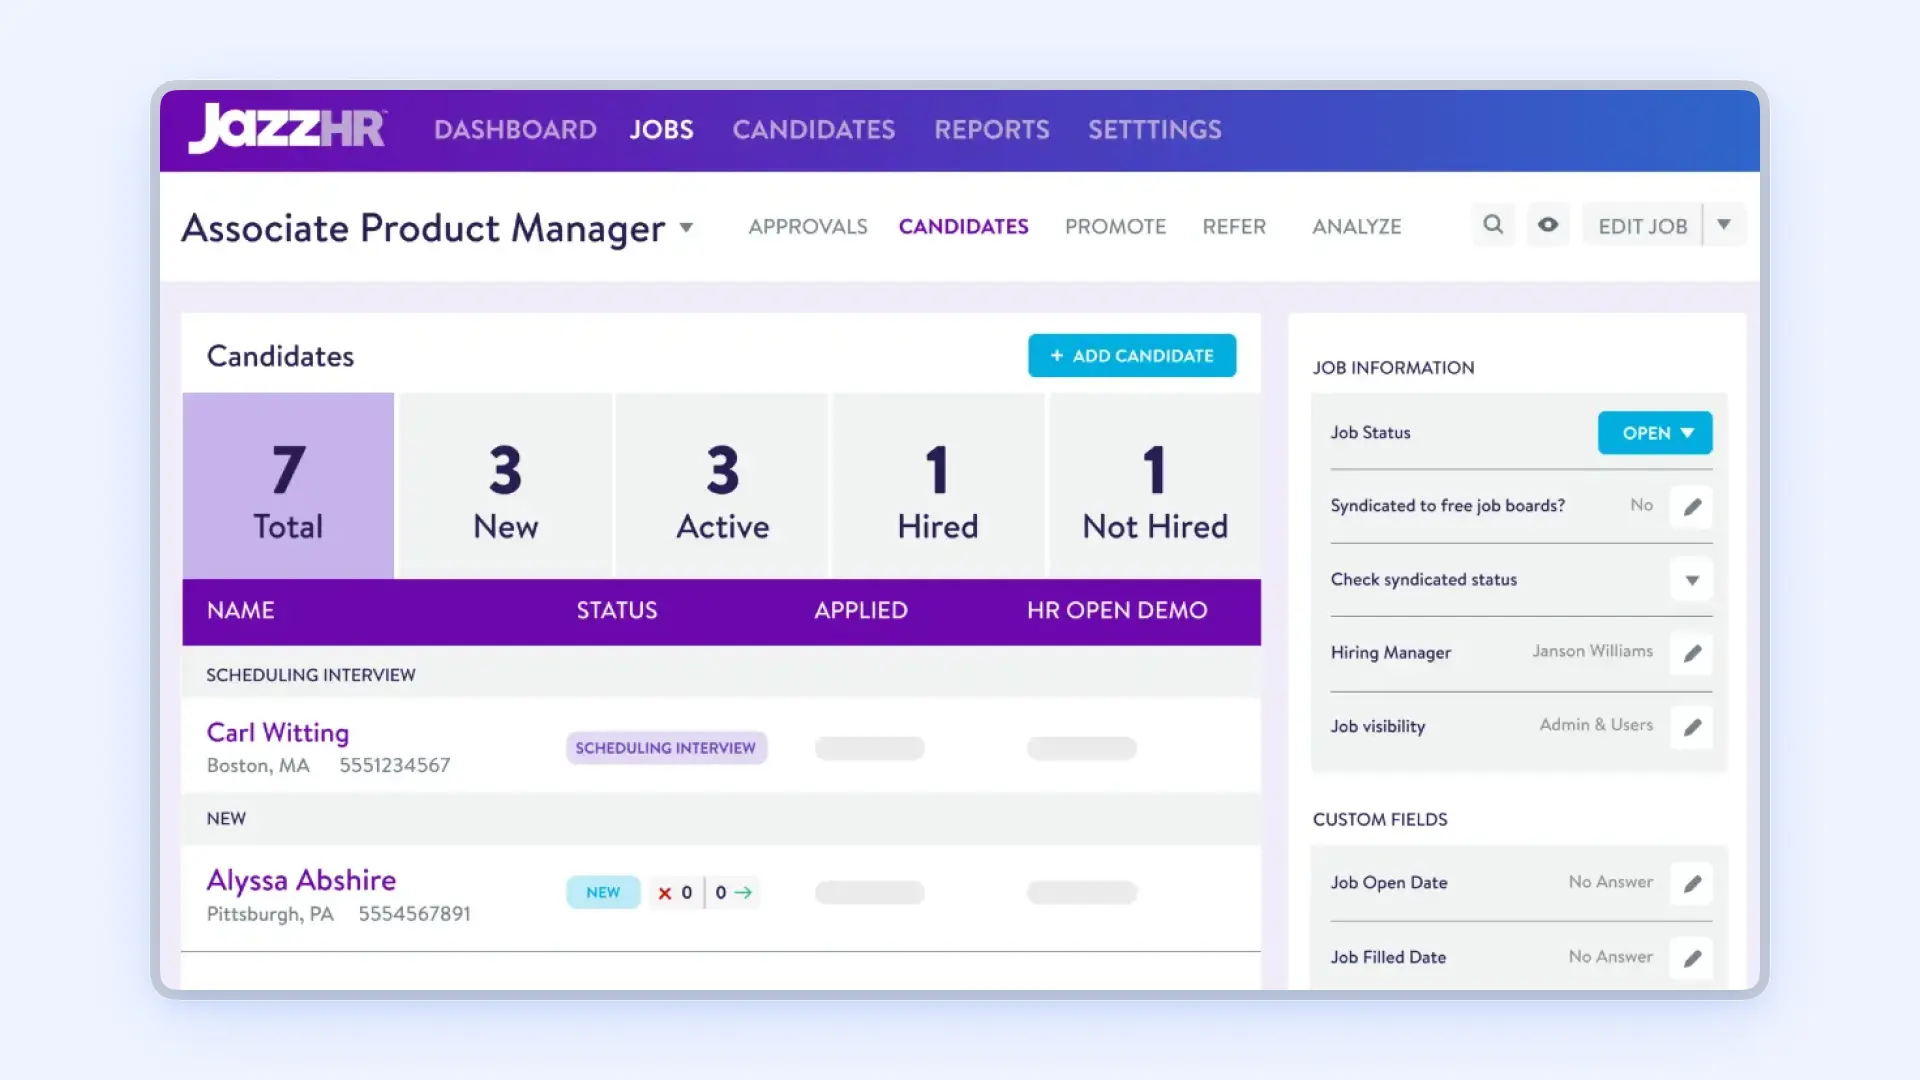The image size is (1920, 1080).
Task: Open the Job Status OPEN dropdown
Action: click(1654, 432)
